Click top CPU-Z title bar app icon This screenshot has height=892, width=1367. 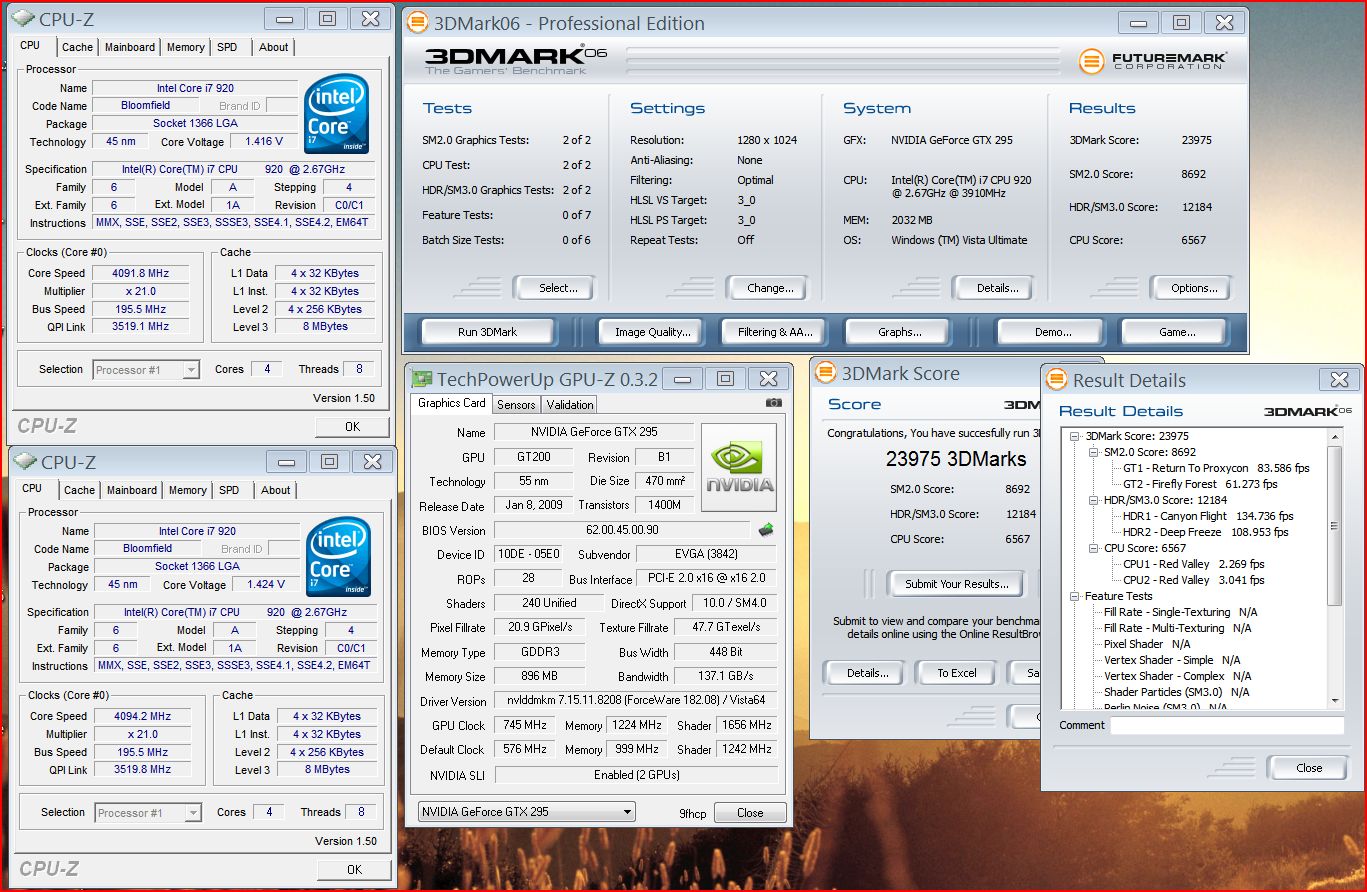(x=23, y=19)
